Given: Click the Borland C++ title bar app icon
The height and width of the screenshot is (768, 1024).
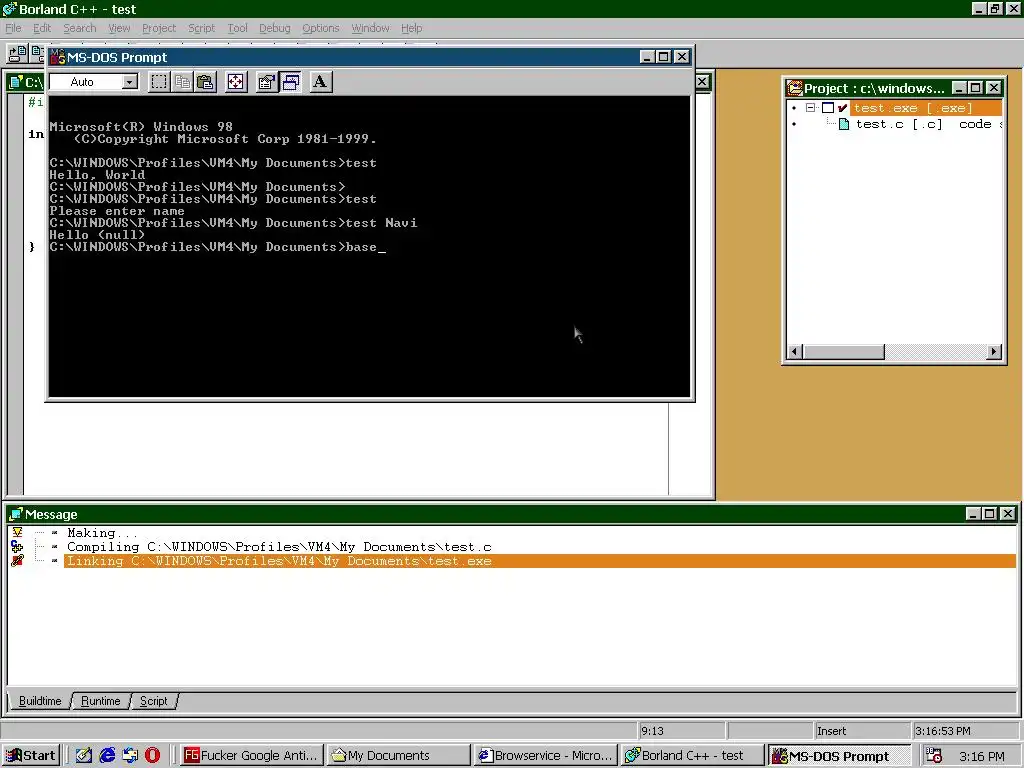Looking at the screenshot, I should (9, 9).
